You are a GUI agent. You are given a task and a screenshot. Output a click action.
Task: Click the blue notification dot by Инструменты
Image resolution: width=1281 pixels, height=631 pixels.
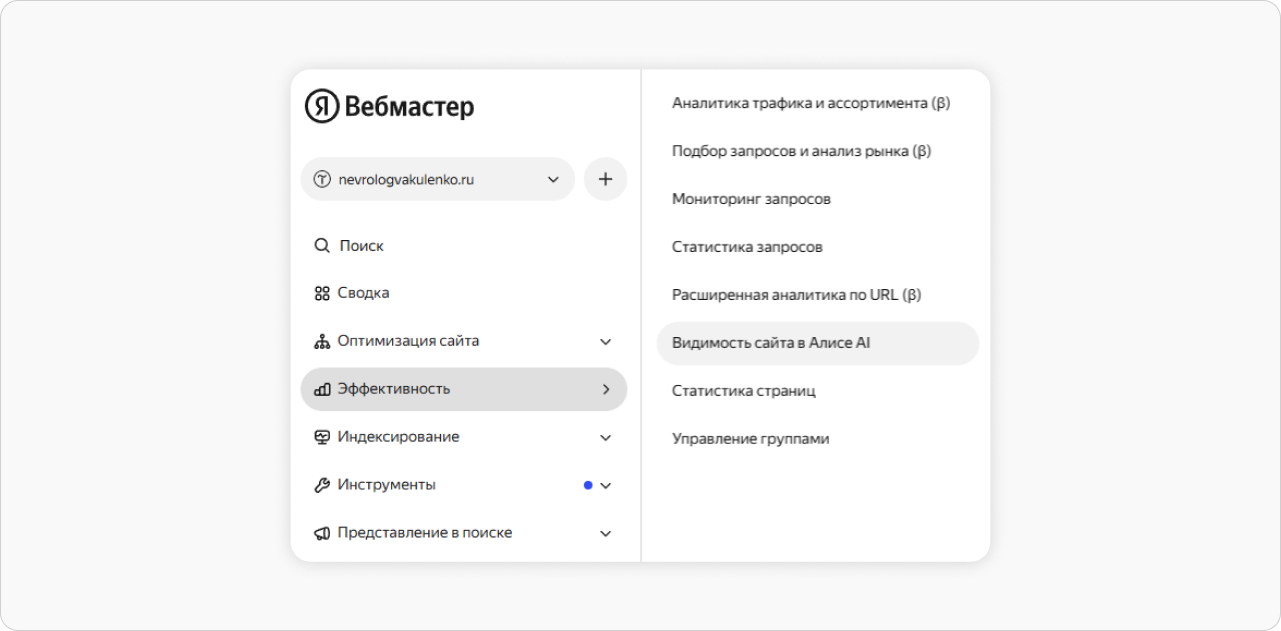point(588,485)
